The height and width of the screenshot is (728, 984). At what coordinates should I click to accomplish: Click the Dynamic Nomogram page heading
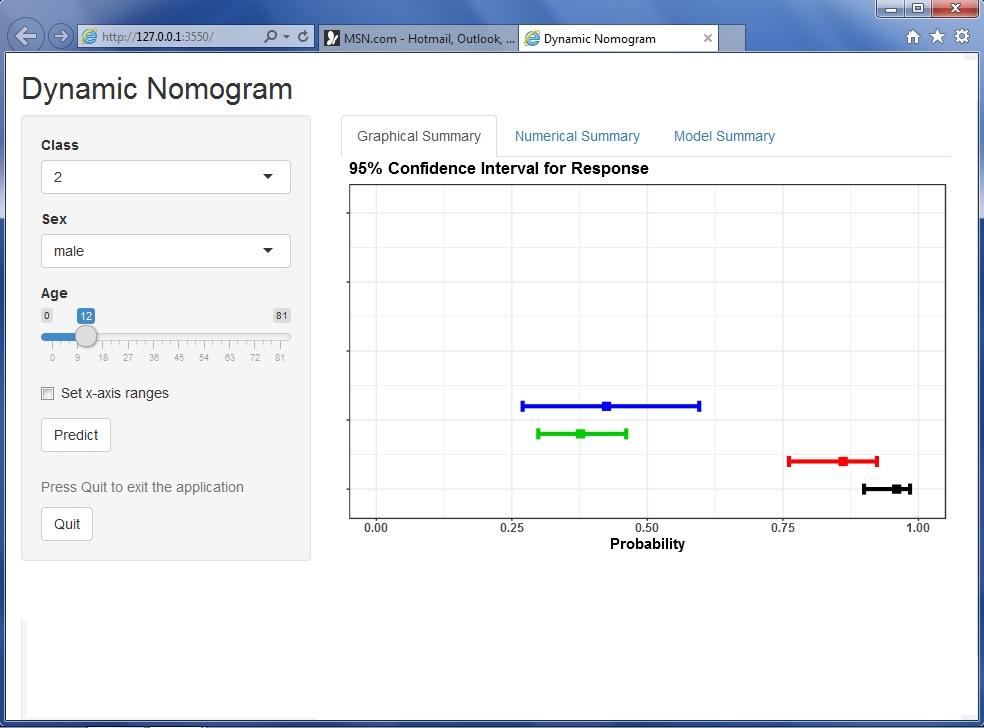point(157,88)
